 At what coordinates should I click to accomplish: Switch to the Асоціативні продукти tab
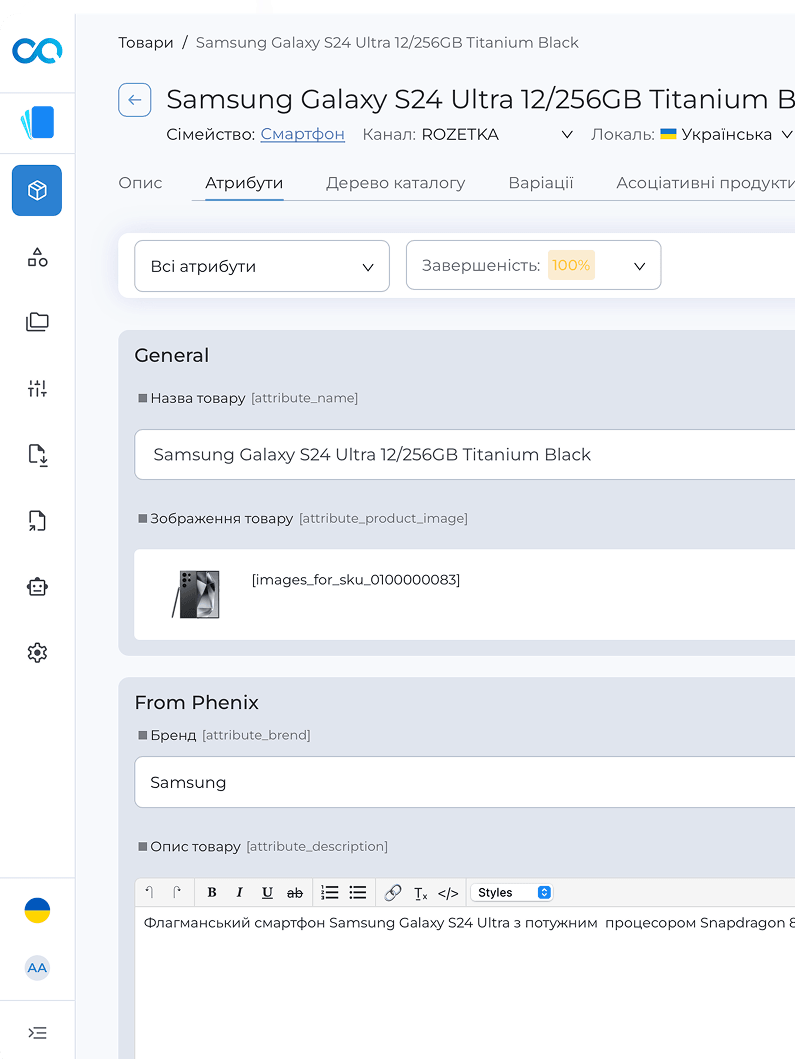point(705,183)
